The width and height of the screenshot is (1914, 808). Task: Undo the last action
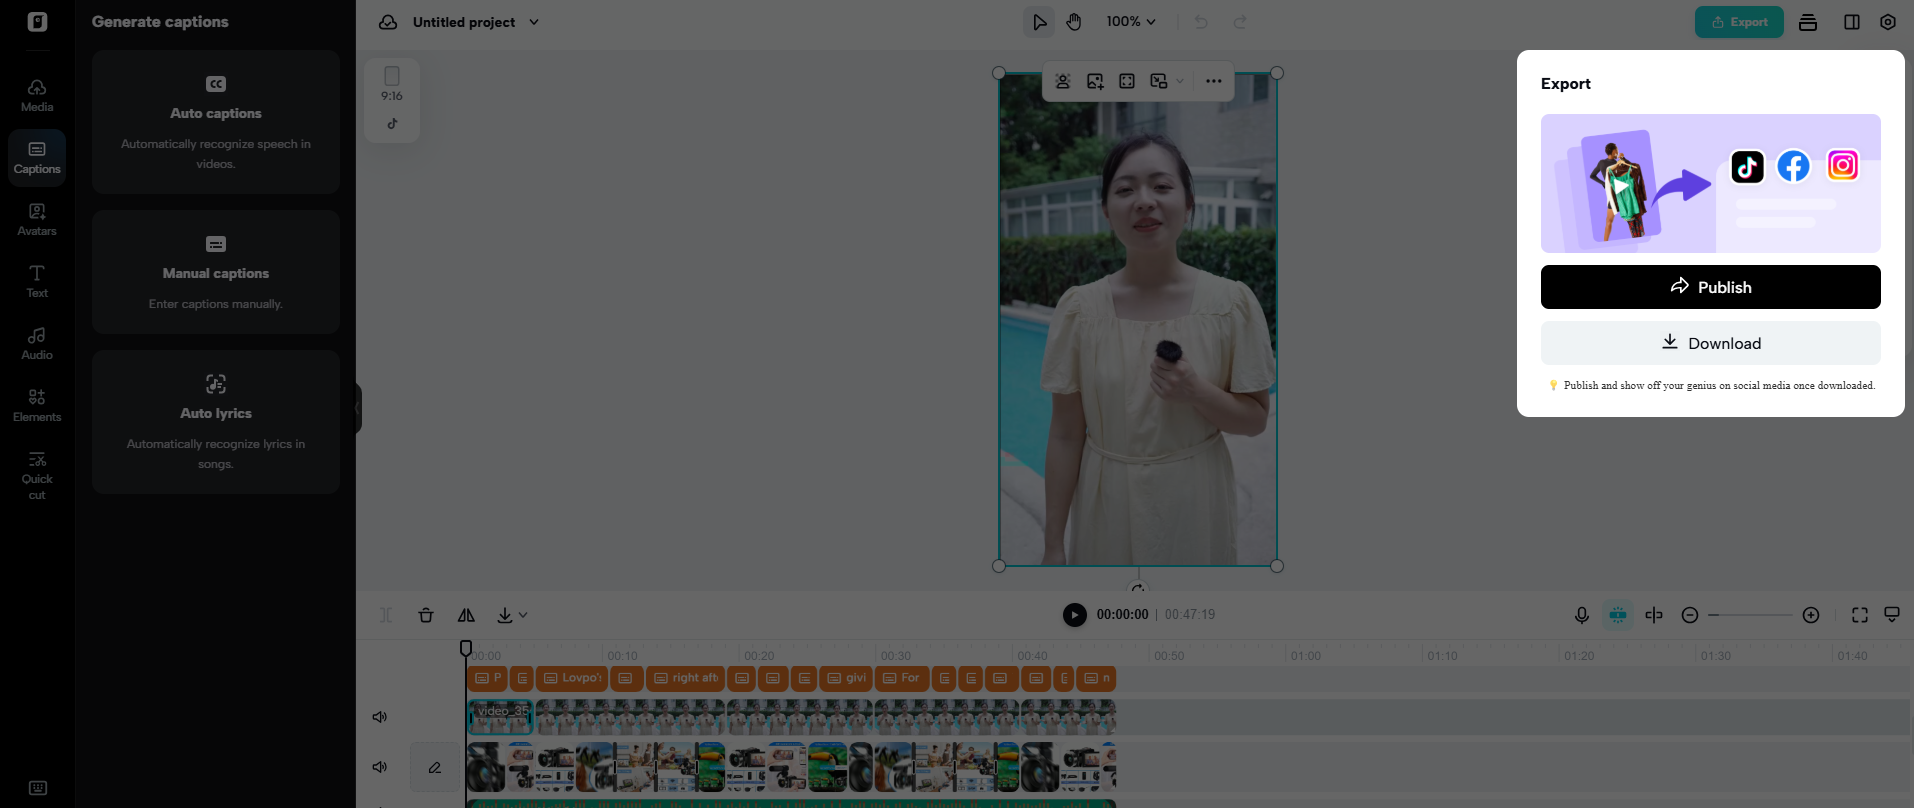(x=1201, y=22)
